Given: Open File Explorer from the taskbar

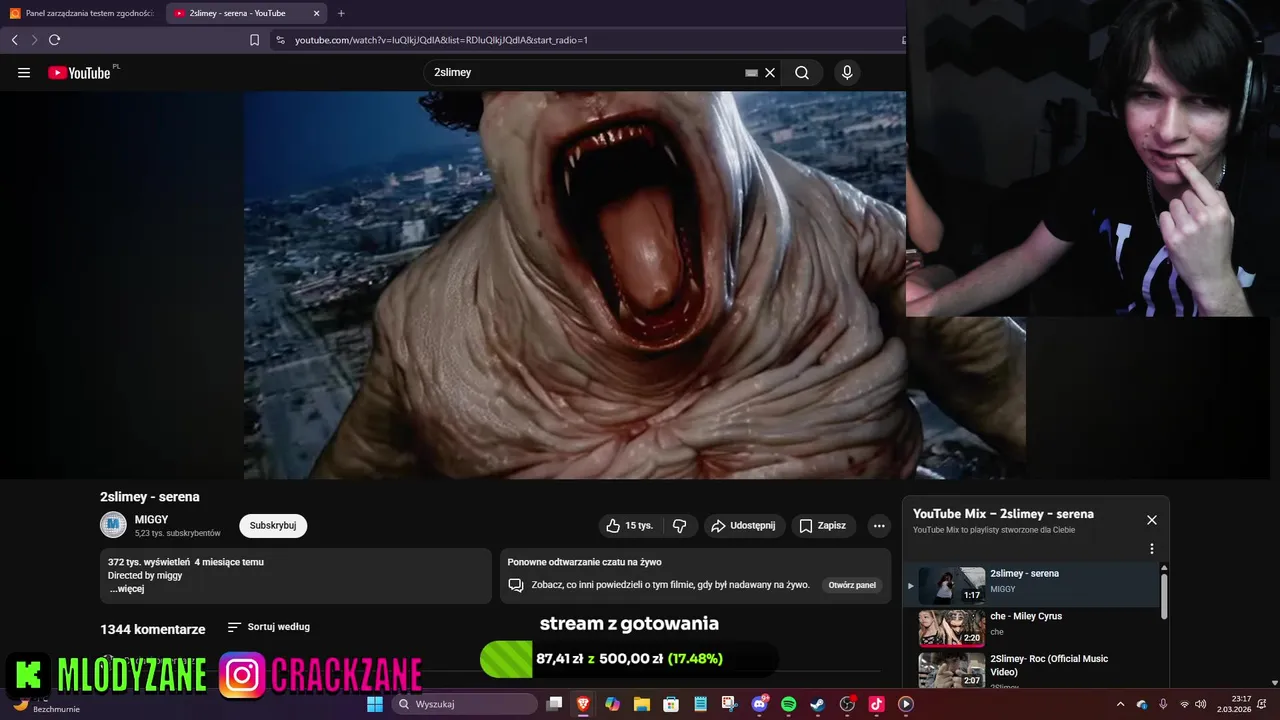Looking at the screenshot, I should [641, 704].
